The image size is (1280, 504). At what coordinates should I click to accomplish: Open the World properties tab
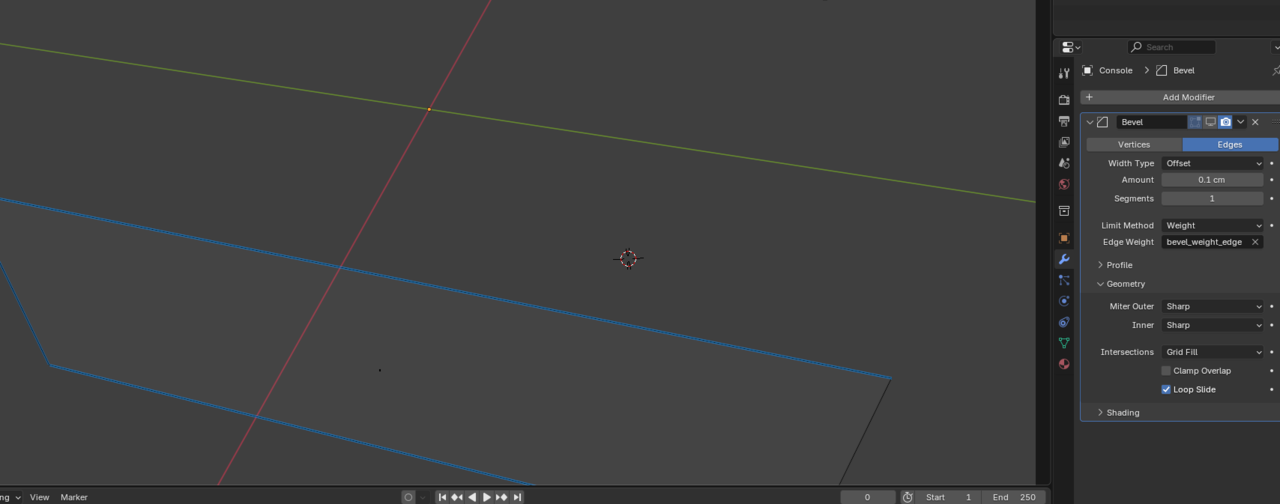tap(1064, 184)
